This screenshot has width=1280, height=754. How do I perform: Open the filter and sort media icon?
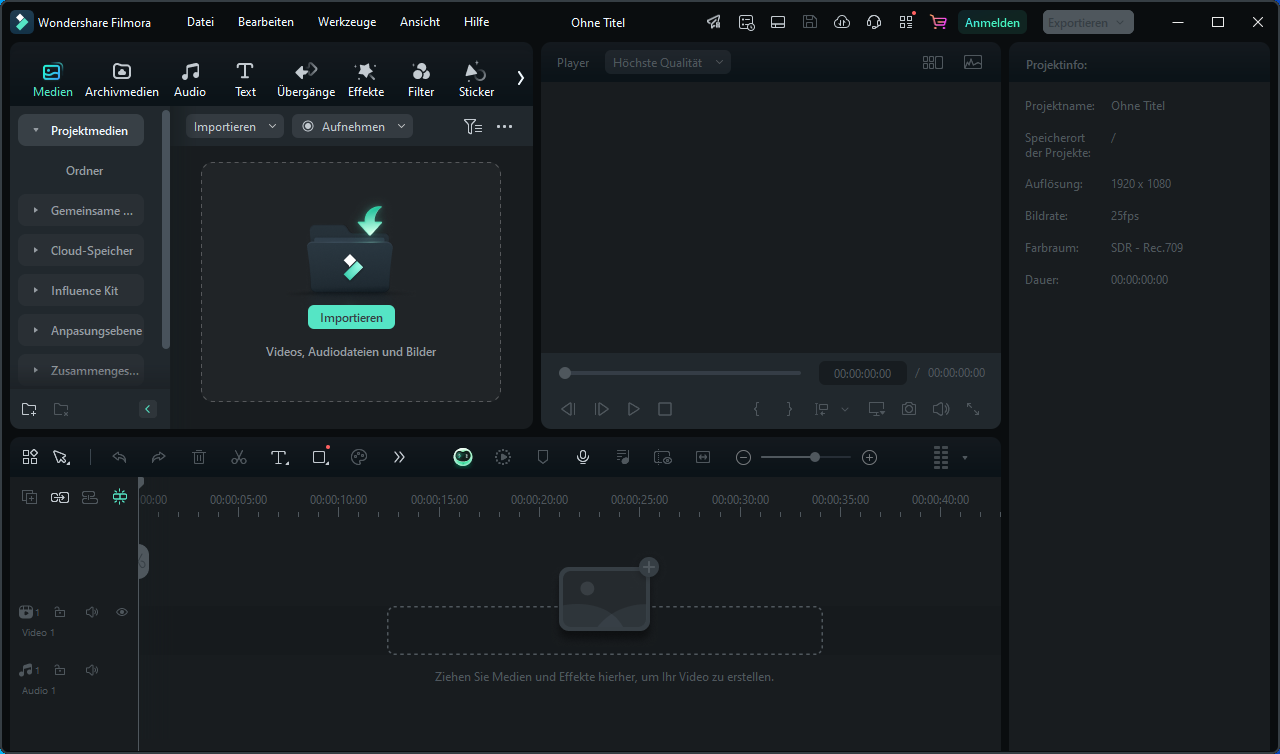click(473, 127)
